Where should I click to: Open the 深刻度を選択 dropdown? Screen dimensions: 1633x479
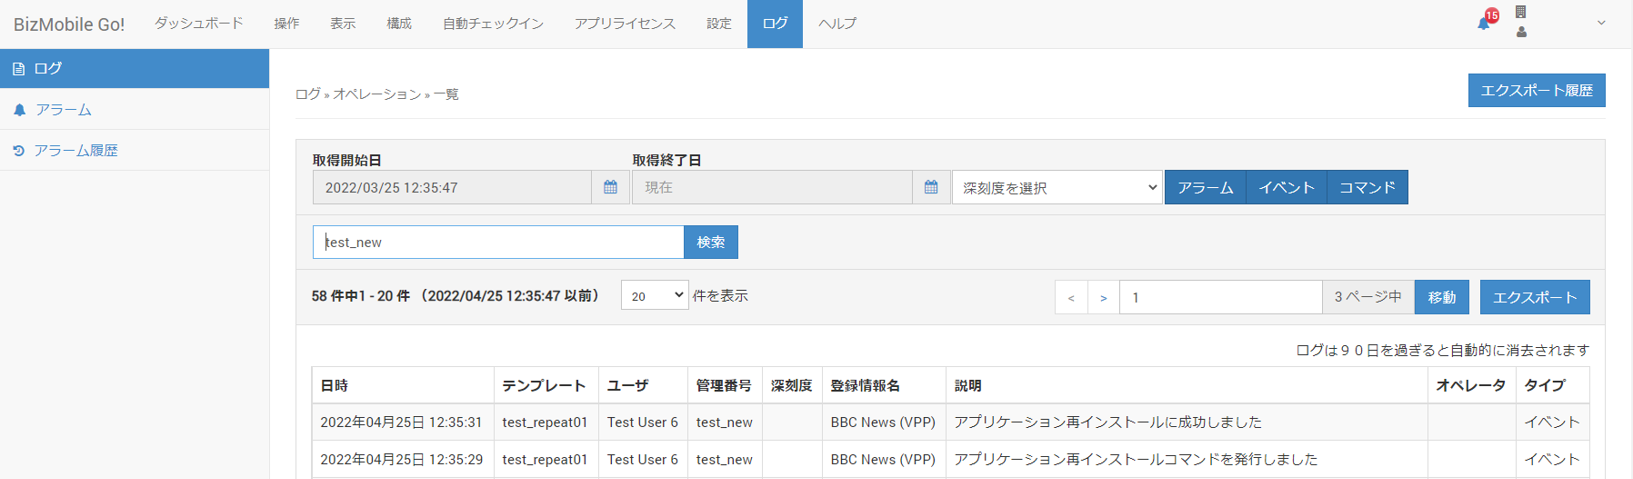tap(1057, 187)
